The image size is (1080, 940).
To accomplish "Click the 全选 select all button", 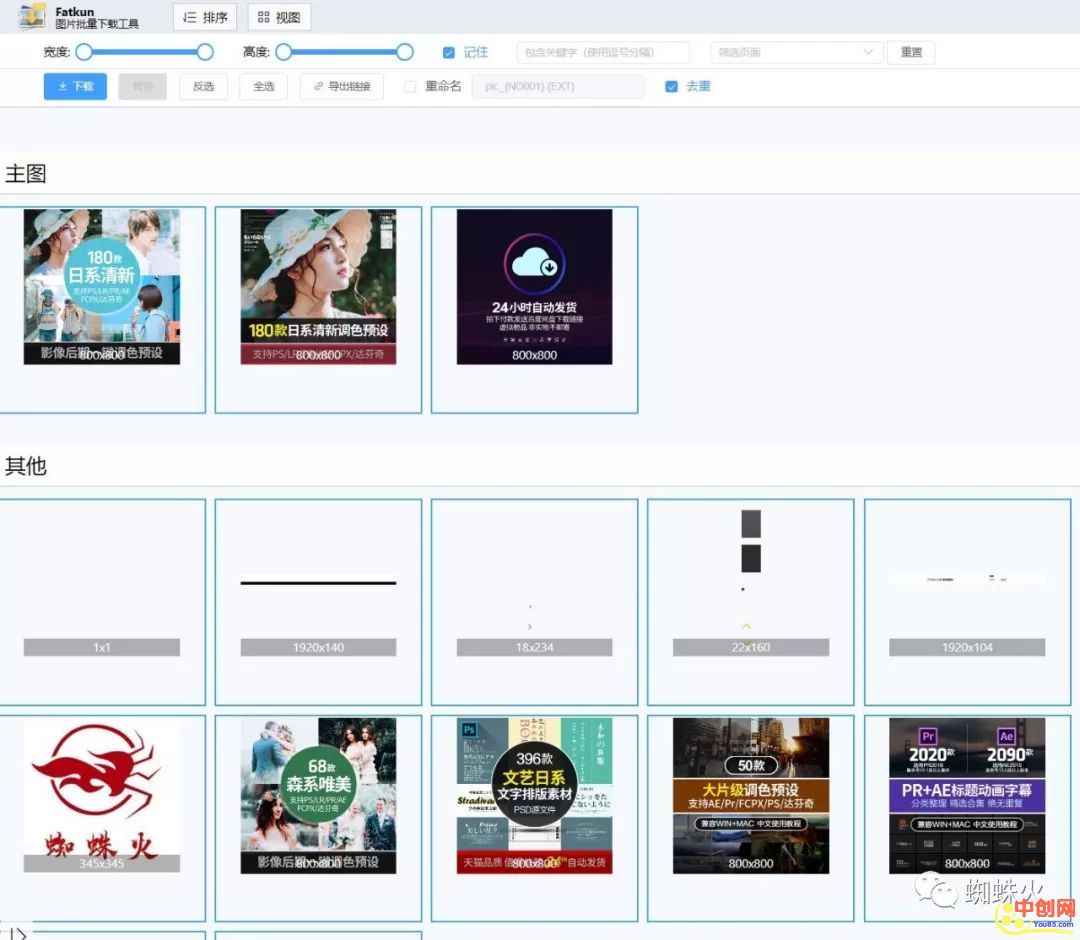I will [x=263, y=86].
